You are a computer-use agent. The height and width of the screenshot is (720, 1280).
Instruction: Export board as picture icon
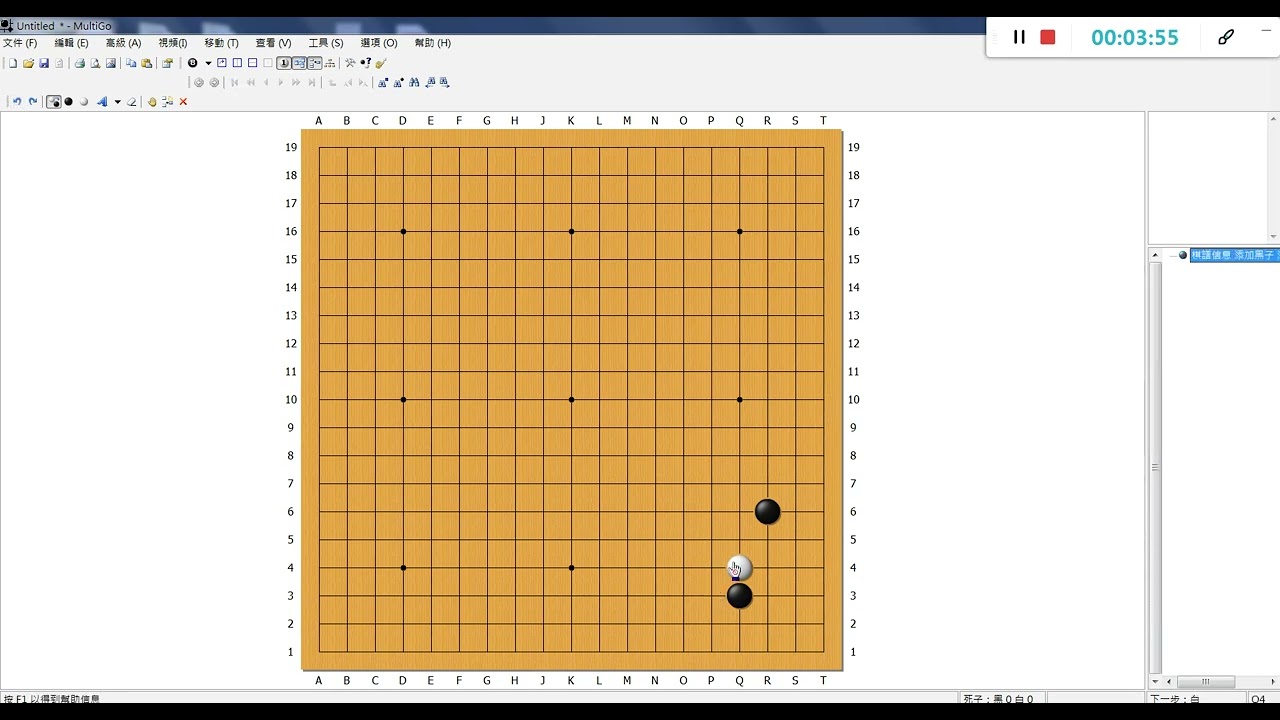(x=111, y=63)
